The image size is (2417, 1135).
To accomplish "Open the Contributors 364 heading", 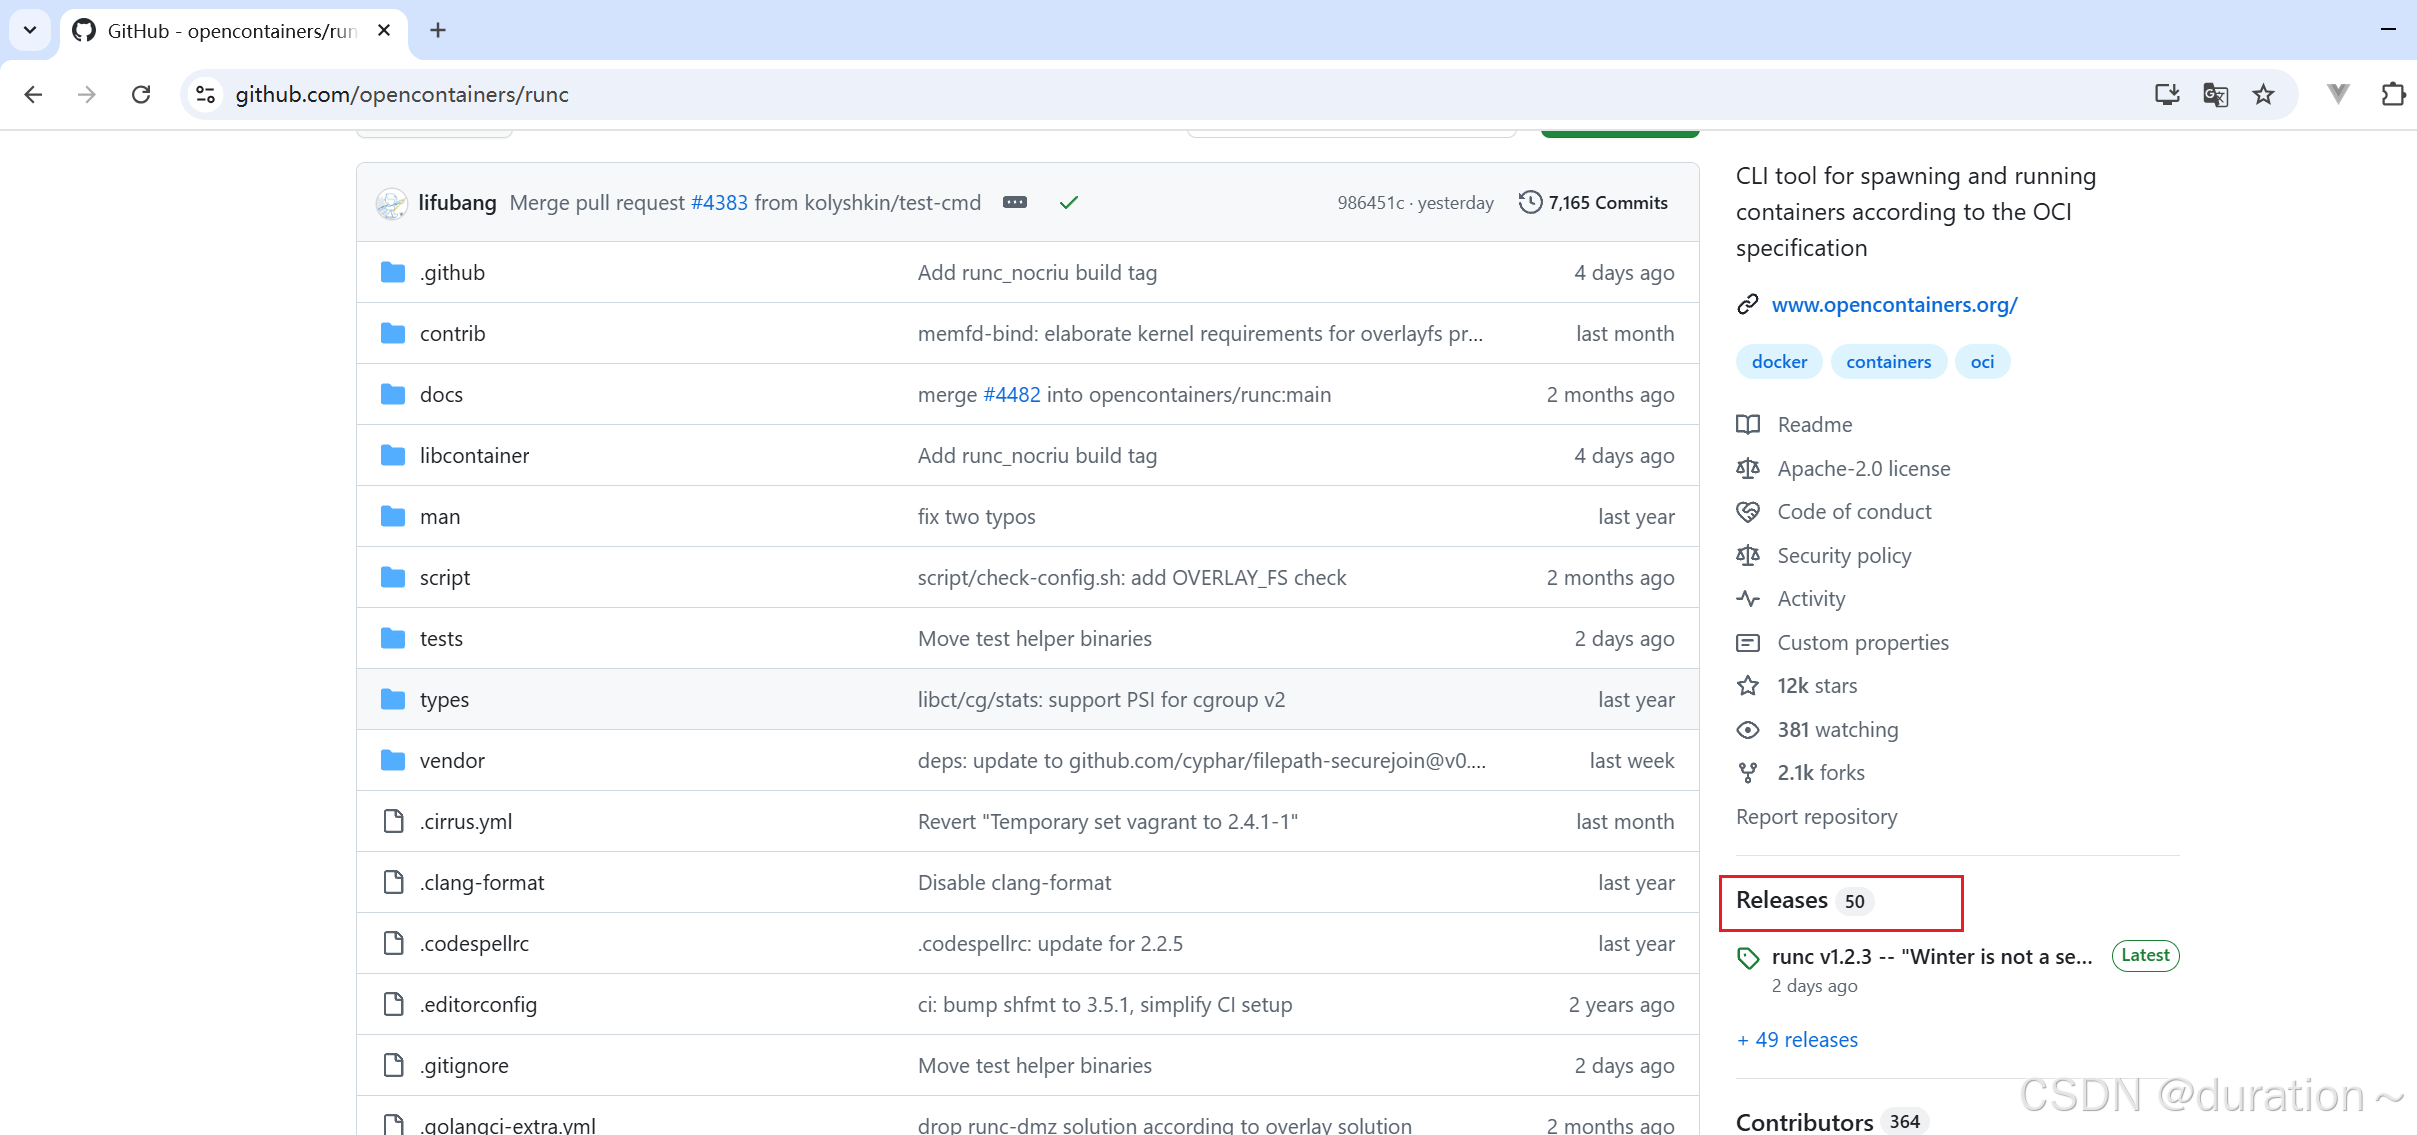I will click(1831, 1121).
